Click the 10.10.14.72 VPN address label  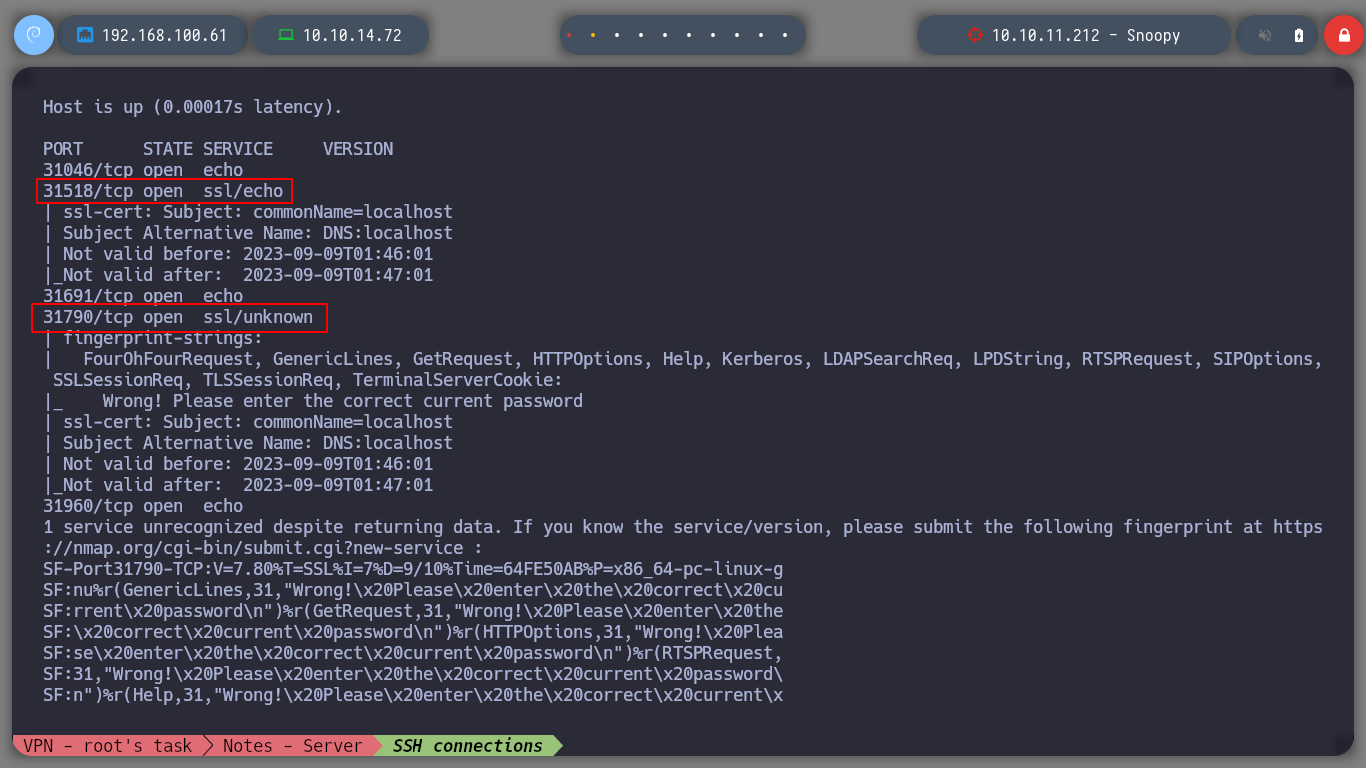coord(352,35)
